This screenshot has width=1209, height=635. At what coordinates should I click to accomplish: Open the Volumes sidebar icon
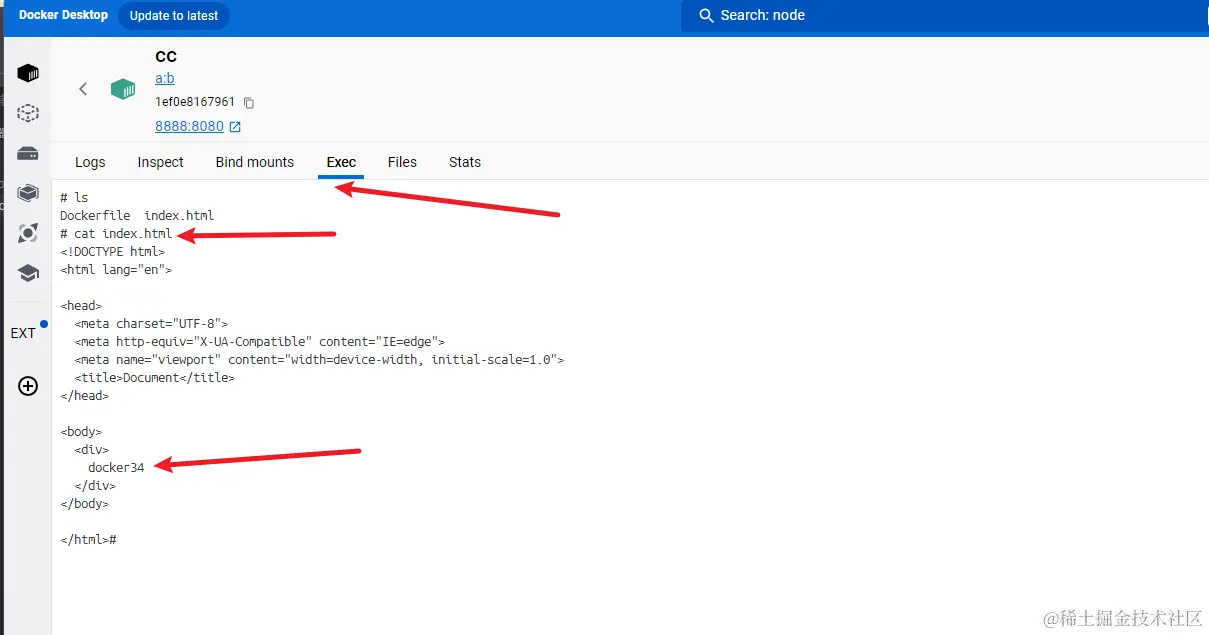click(x=28, y=153)
